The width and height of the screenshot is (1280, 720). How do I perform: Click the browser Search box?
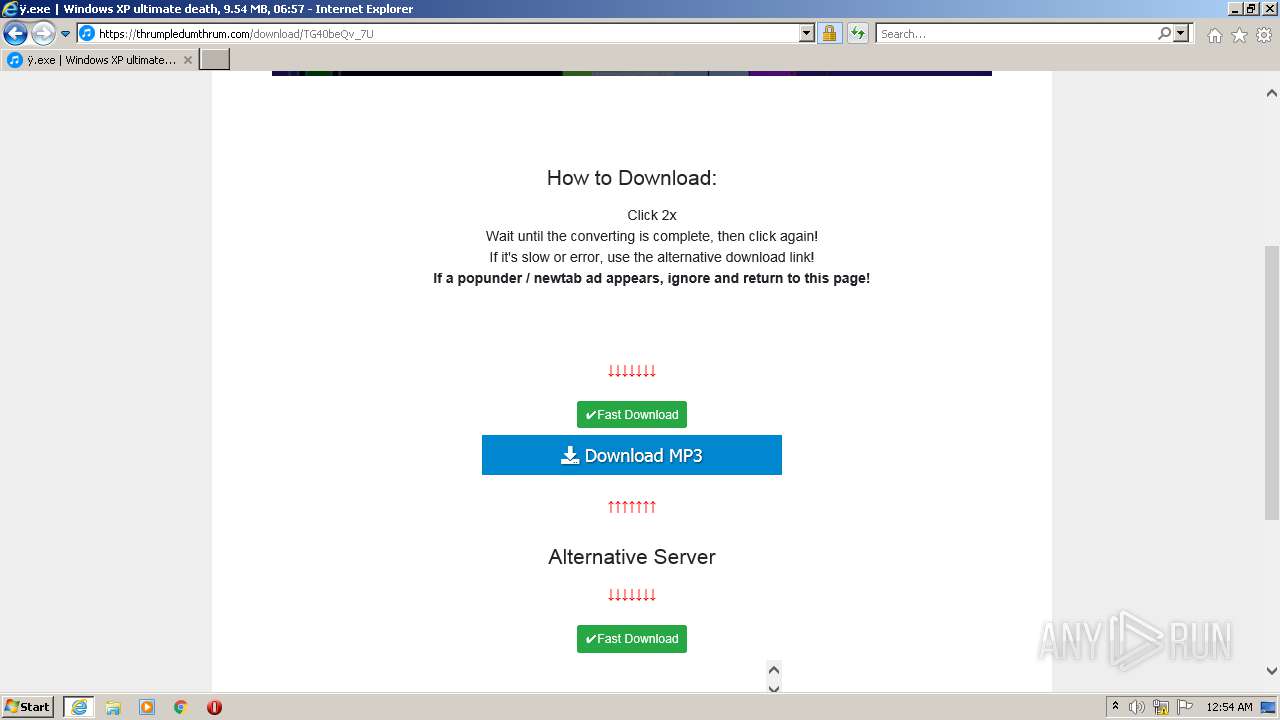tap(1015, 34)
